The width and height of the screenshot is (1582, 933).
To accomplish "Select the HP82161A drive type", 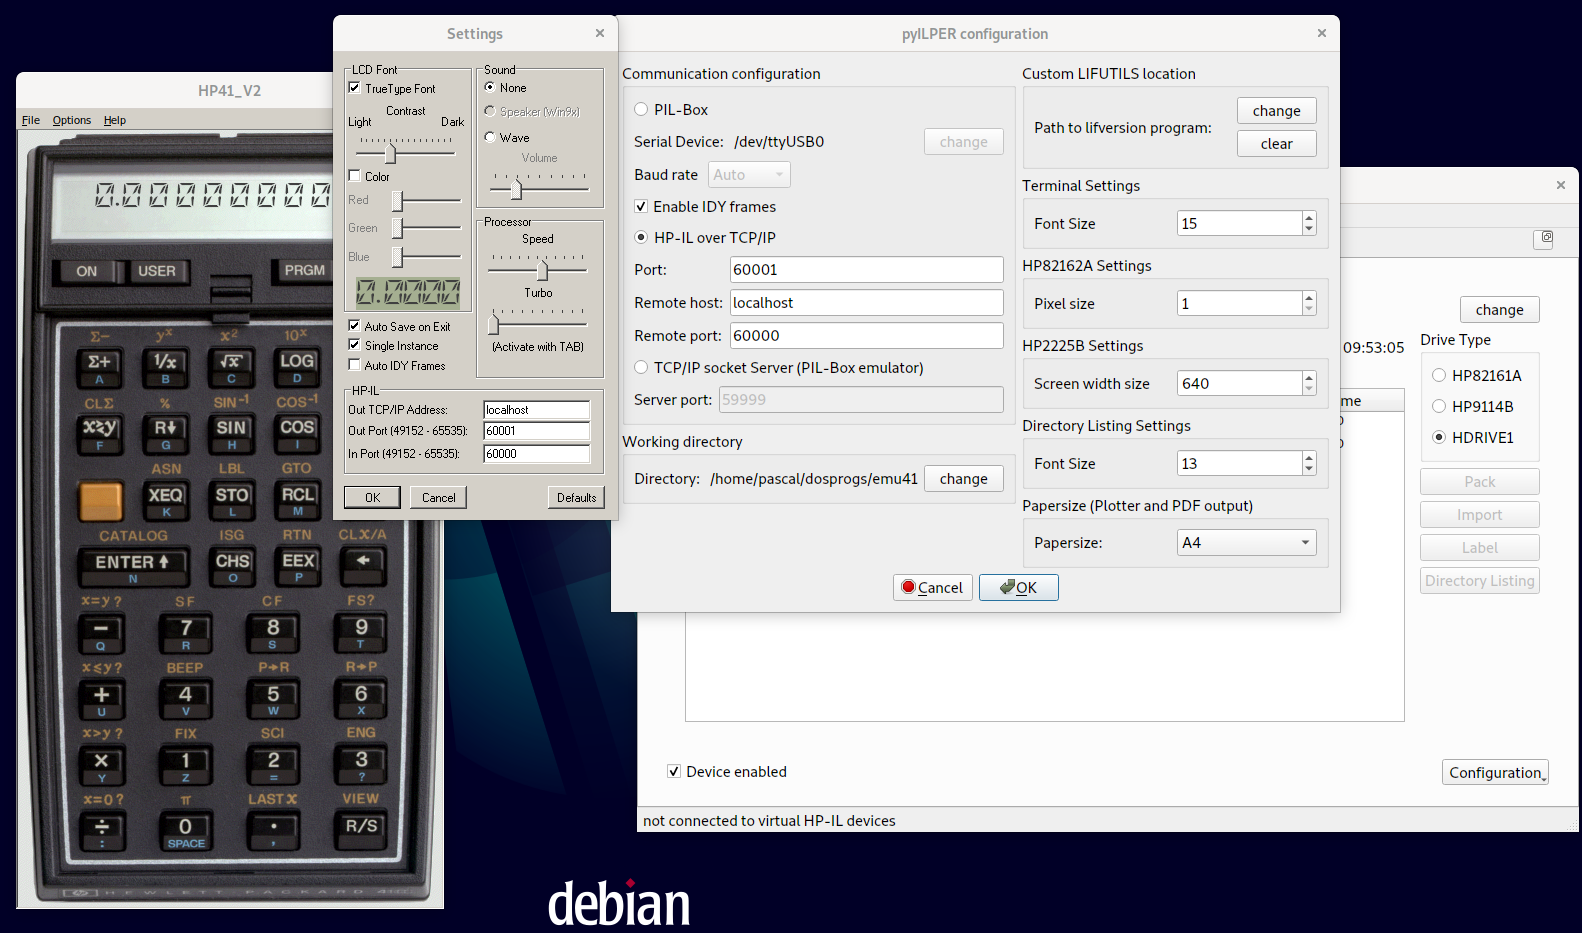I will coord(1439,376).
